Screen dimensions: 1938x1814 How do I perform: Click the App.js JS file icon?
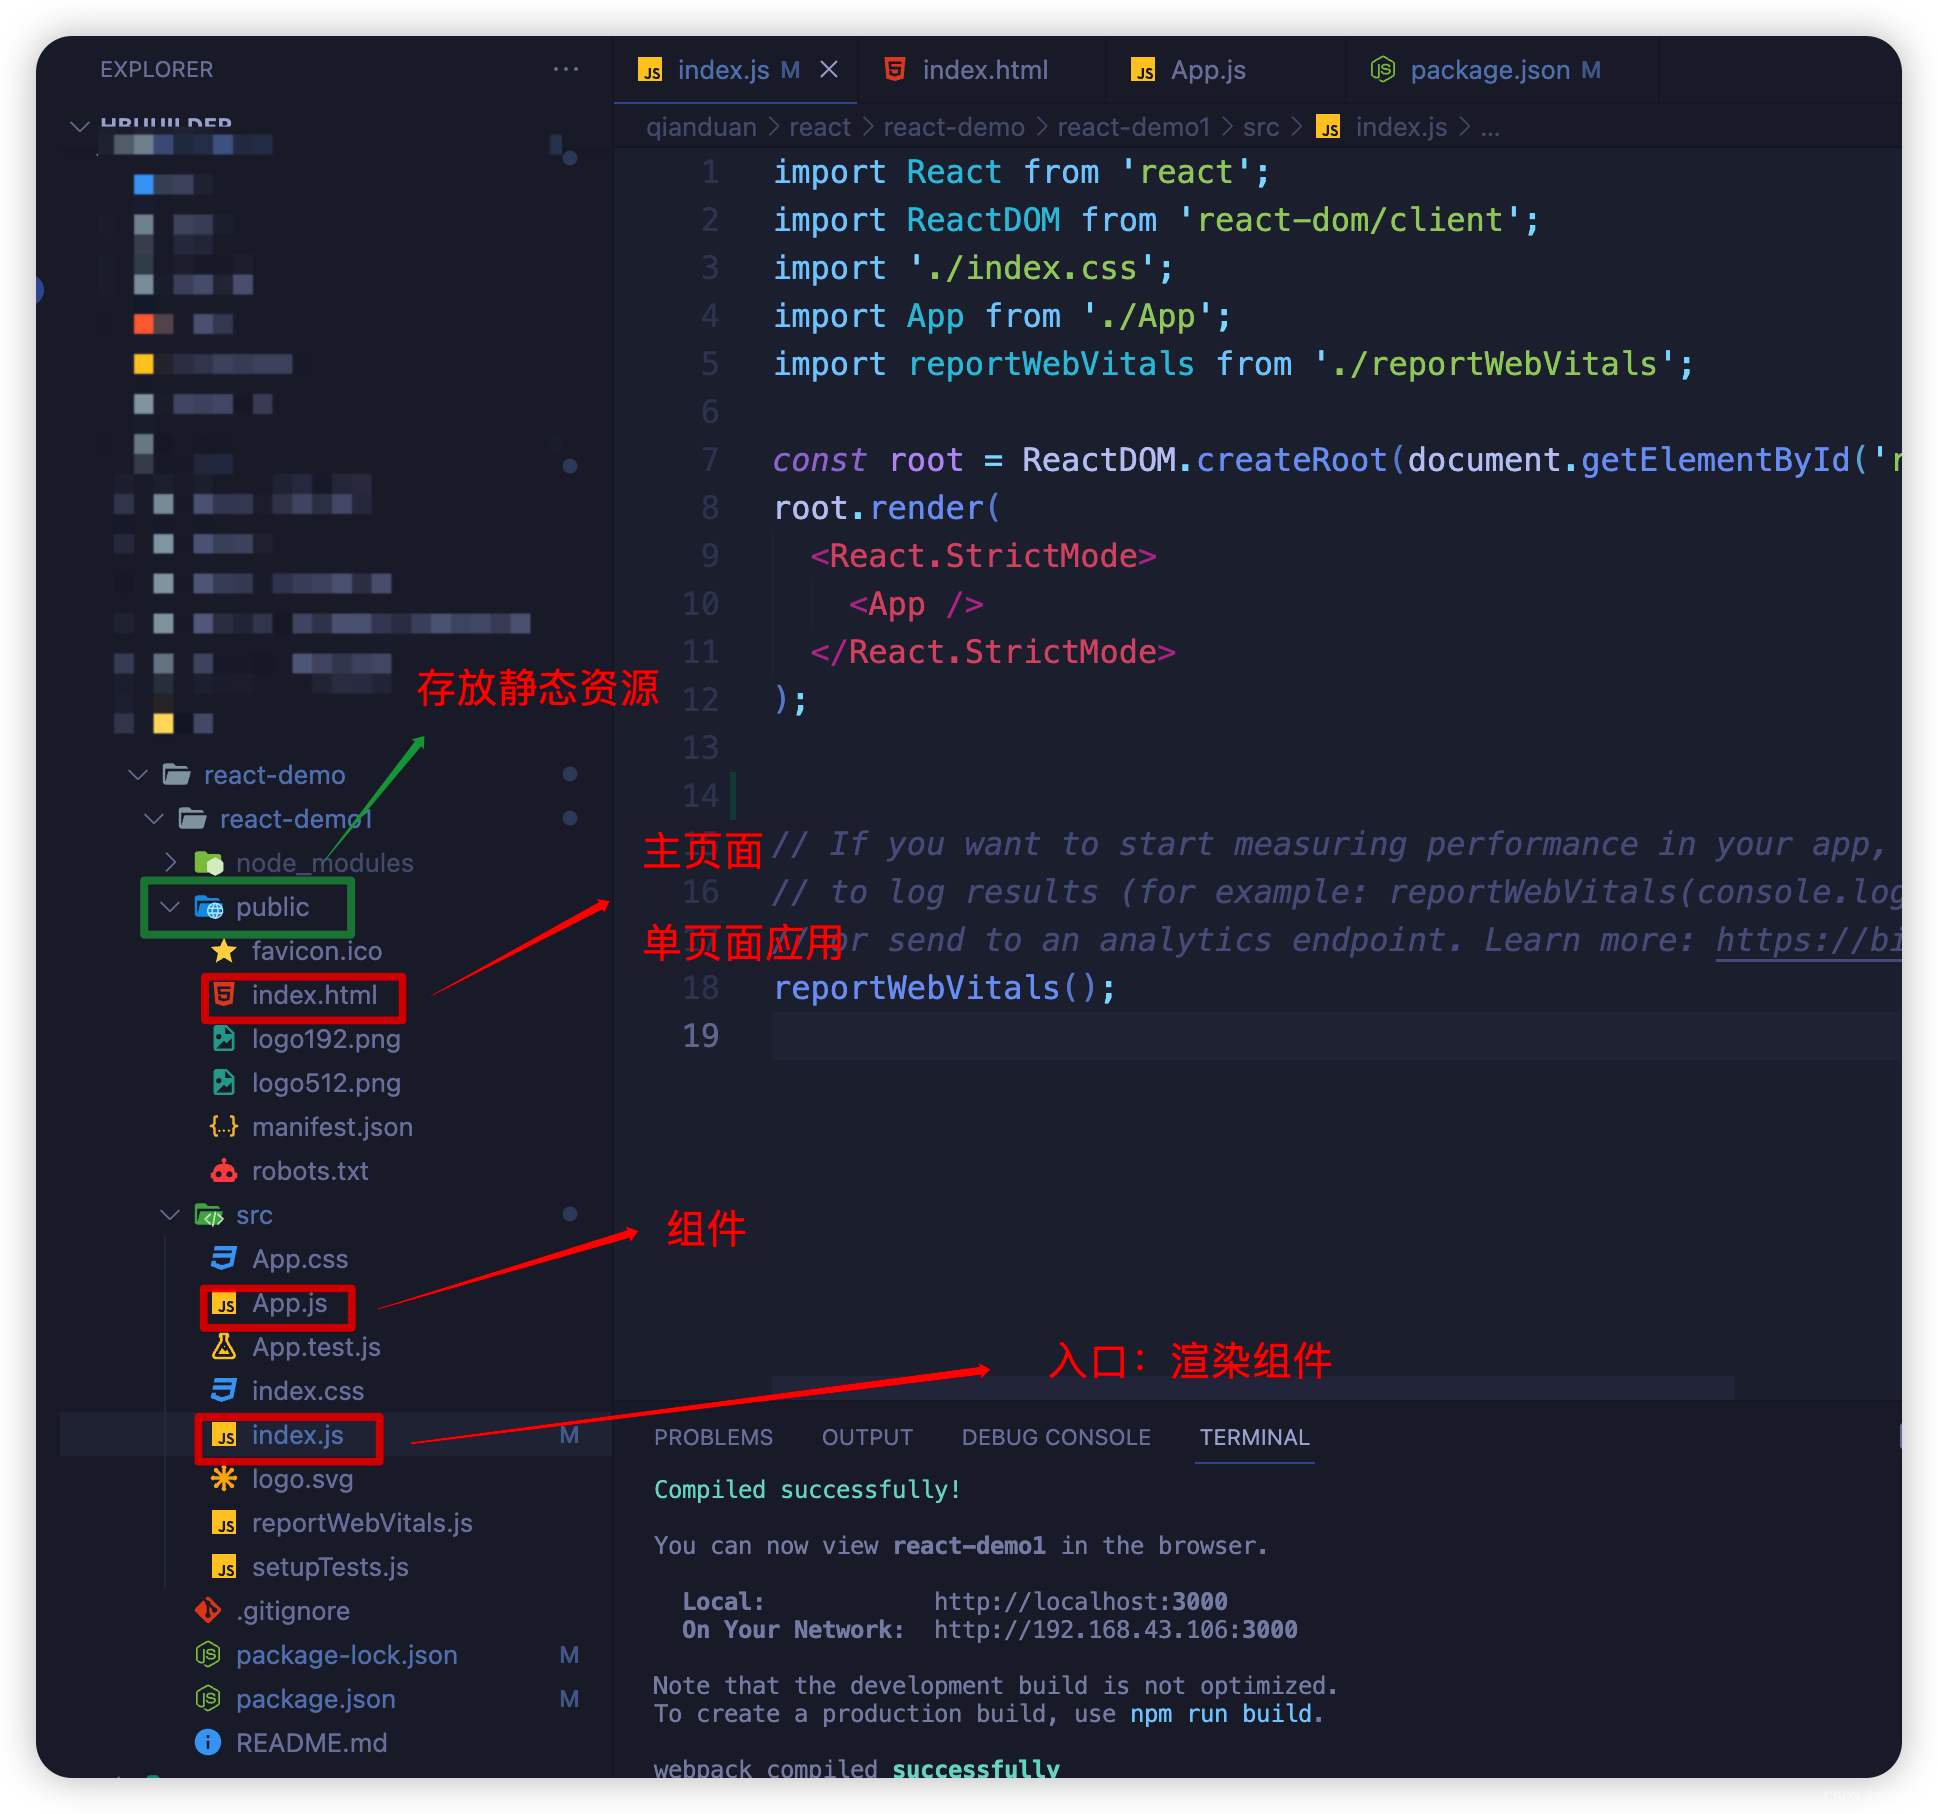(224, 1304)
